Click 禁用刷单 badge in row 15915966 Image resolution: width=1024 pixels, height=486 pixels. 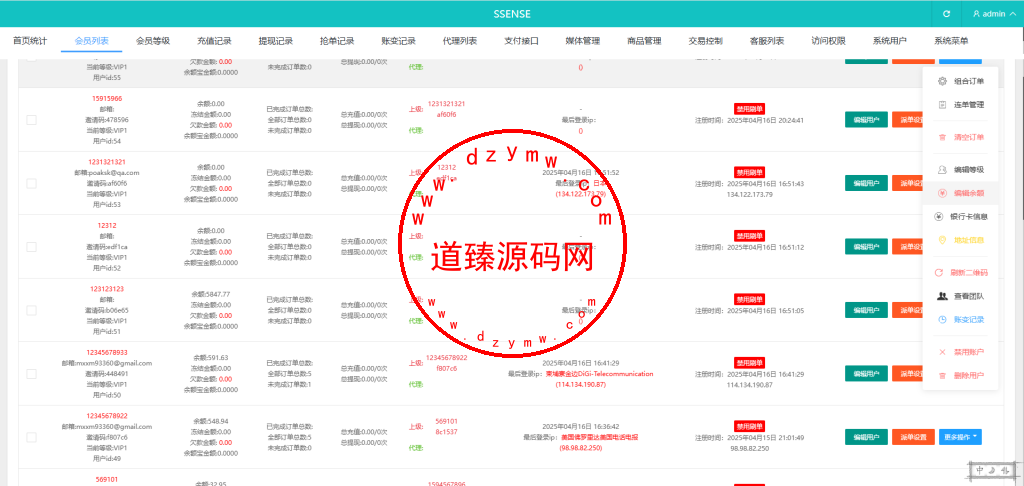(x=749, y=109)
